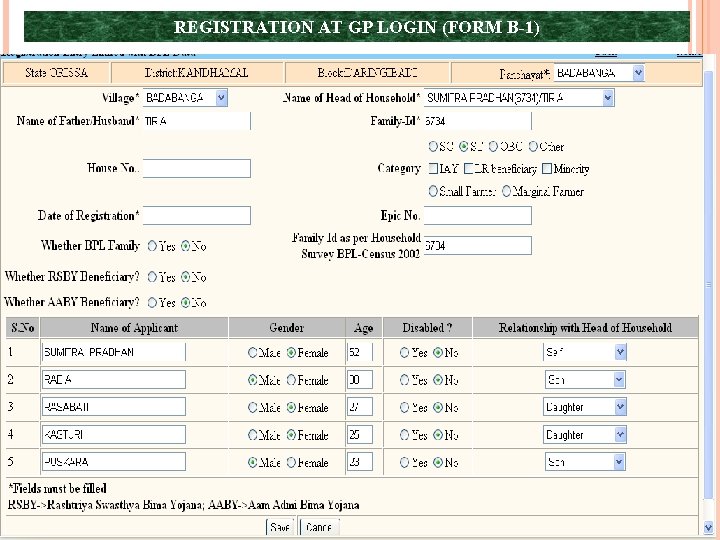Choose No for AABY Beneficiary
720x540 pixels.
186,303
